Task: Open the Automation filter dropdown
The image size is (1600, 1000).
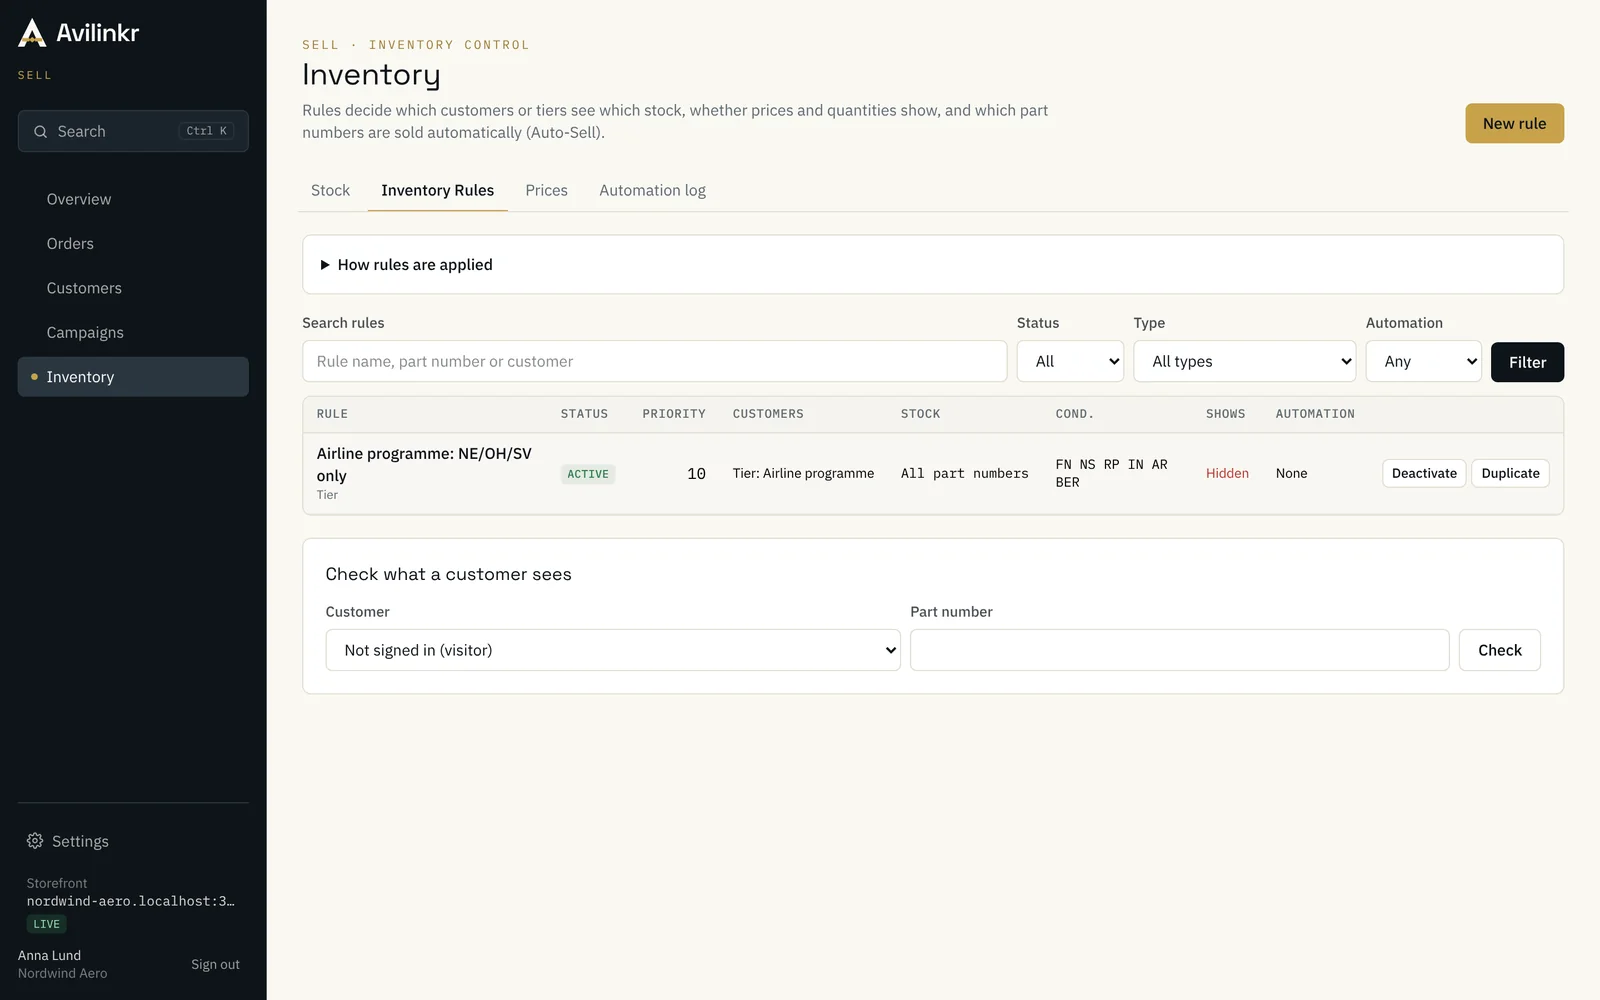Action: coord(1423,361)
